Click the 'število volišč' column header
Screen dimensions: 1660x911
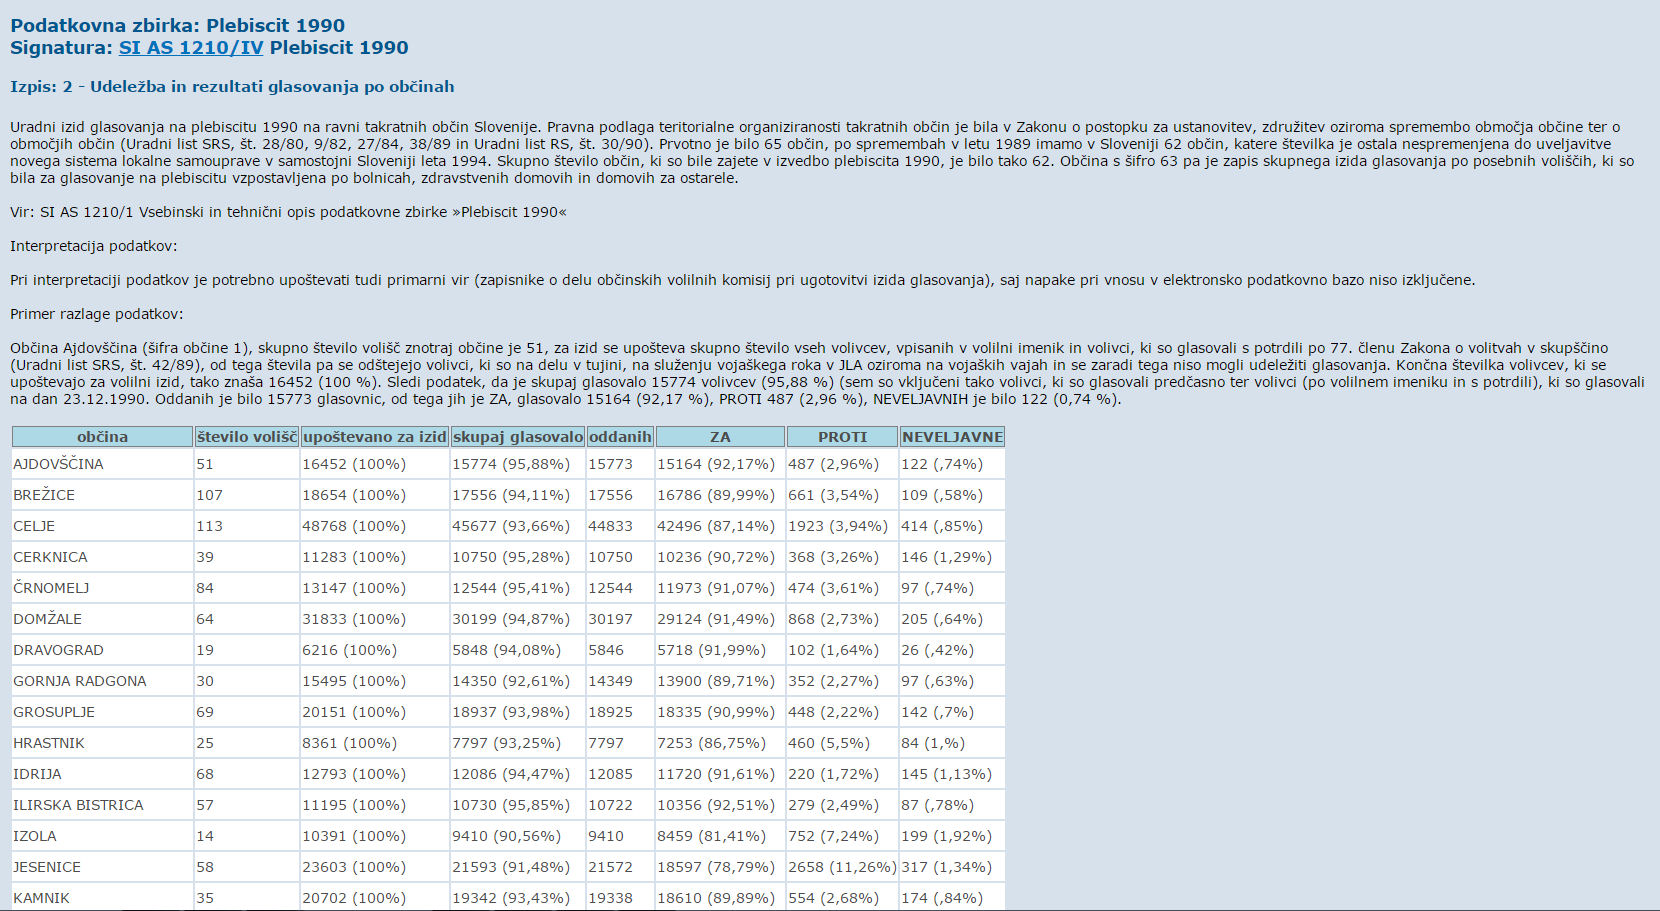(246, 437)
